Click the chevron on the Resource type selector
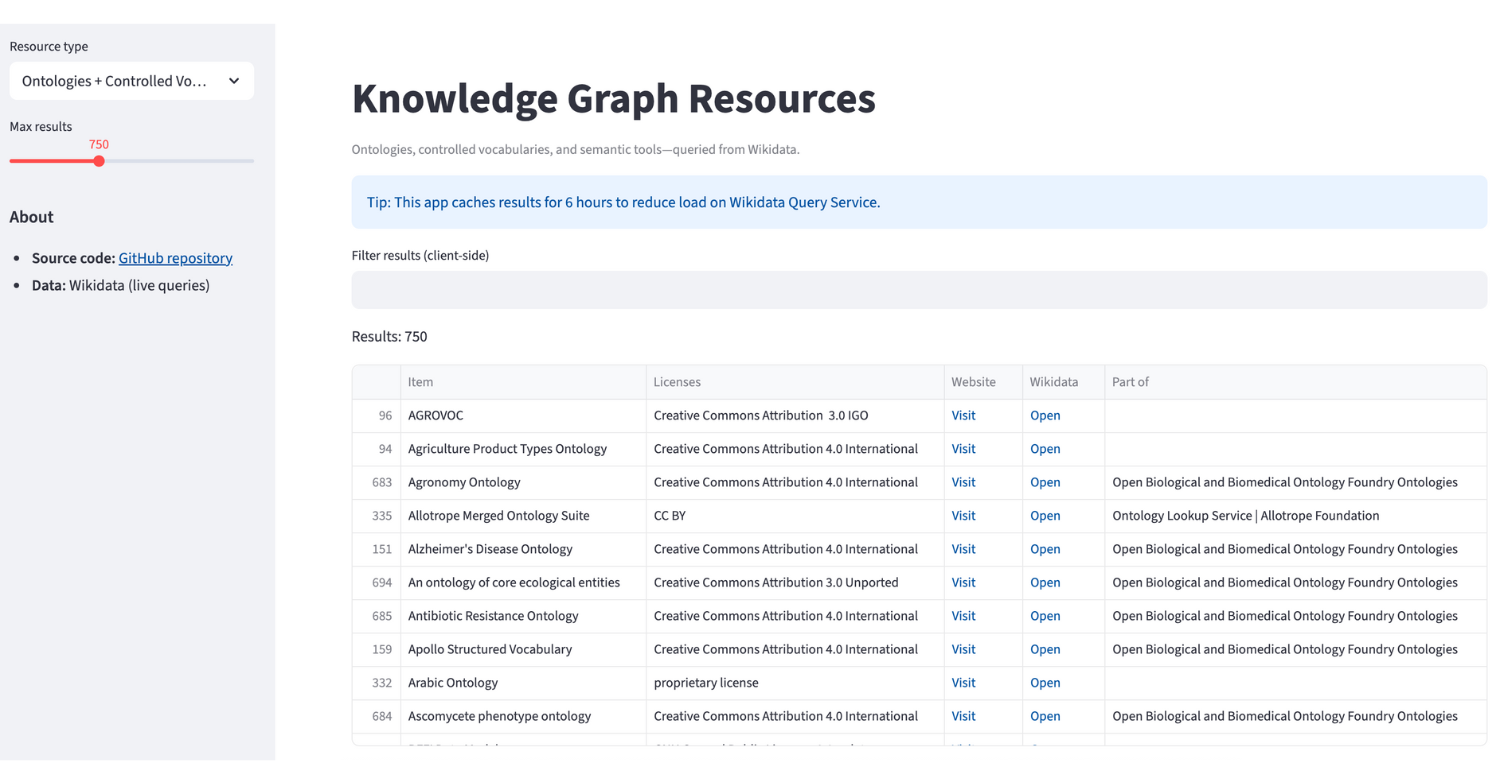Screen dimensions: 1500x784 [x=233, y=81]
